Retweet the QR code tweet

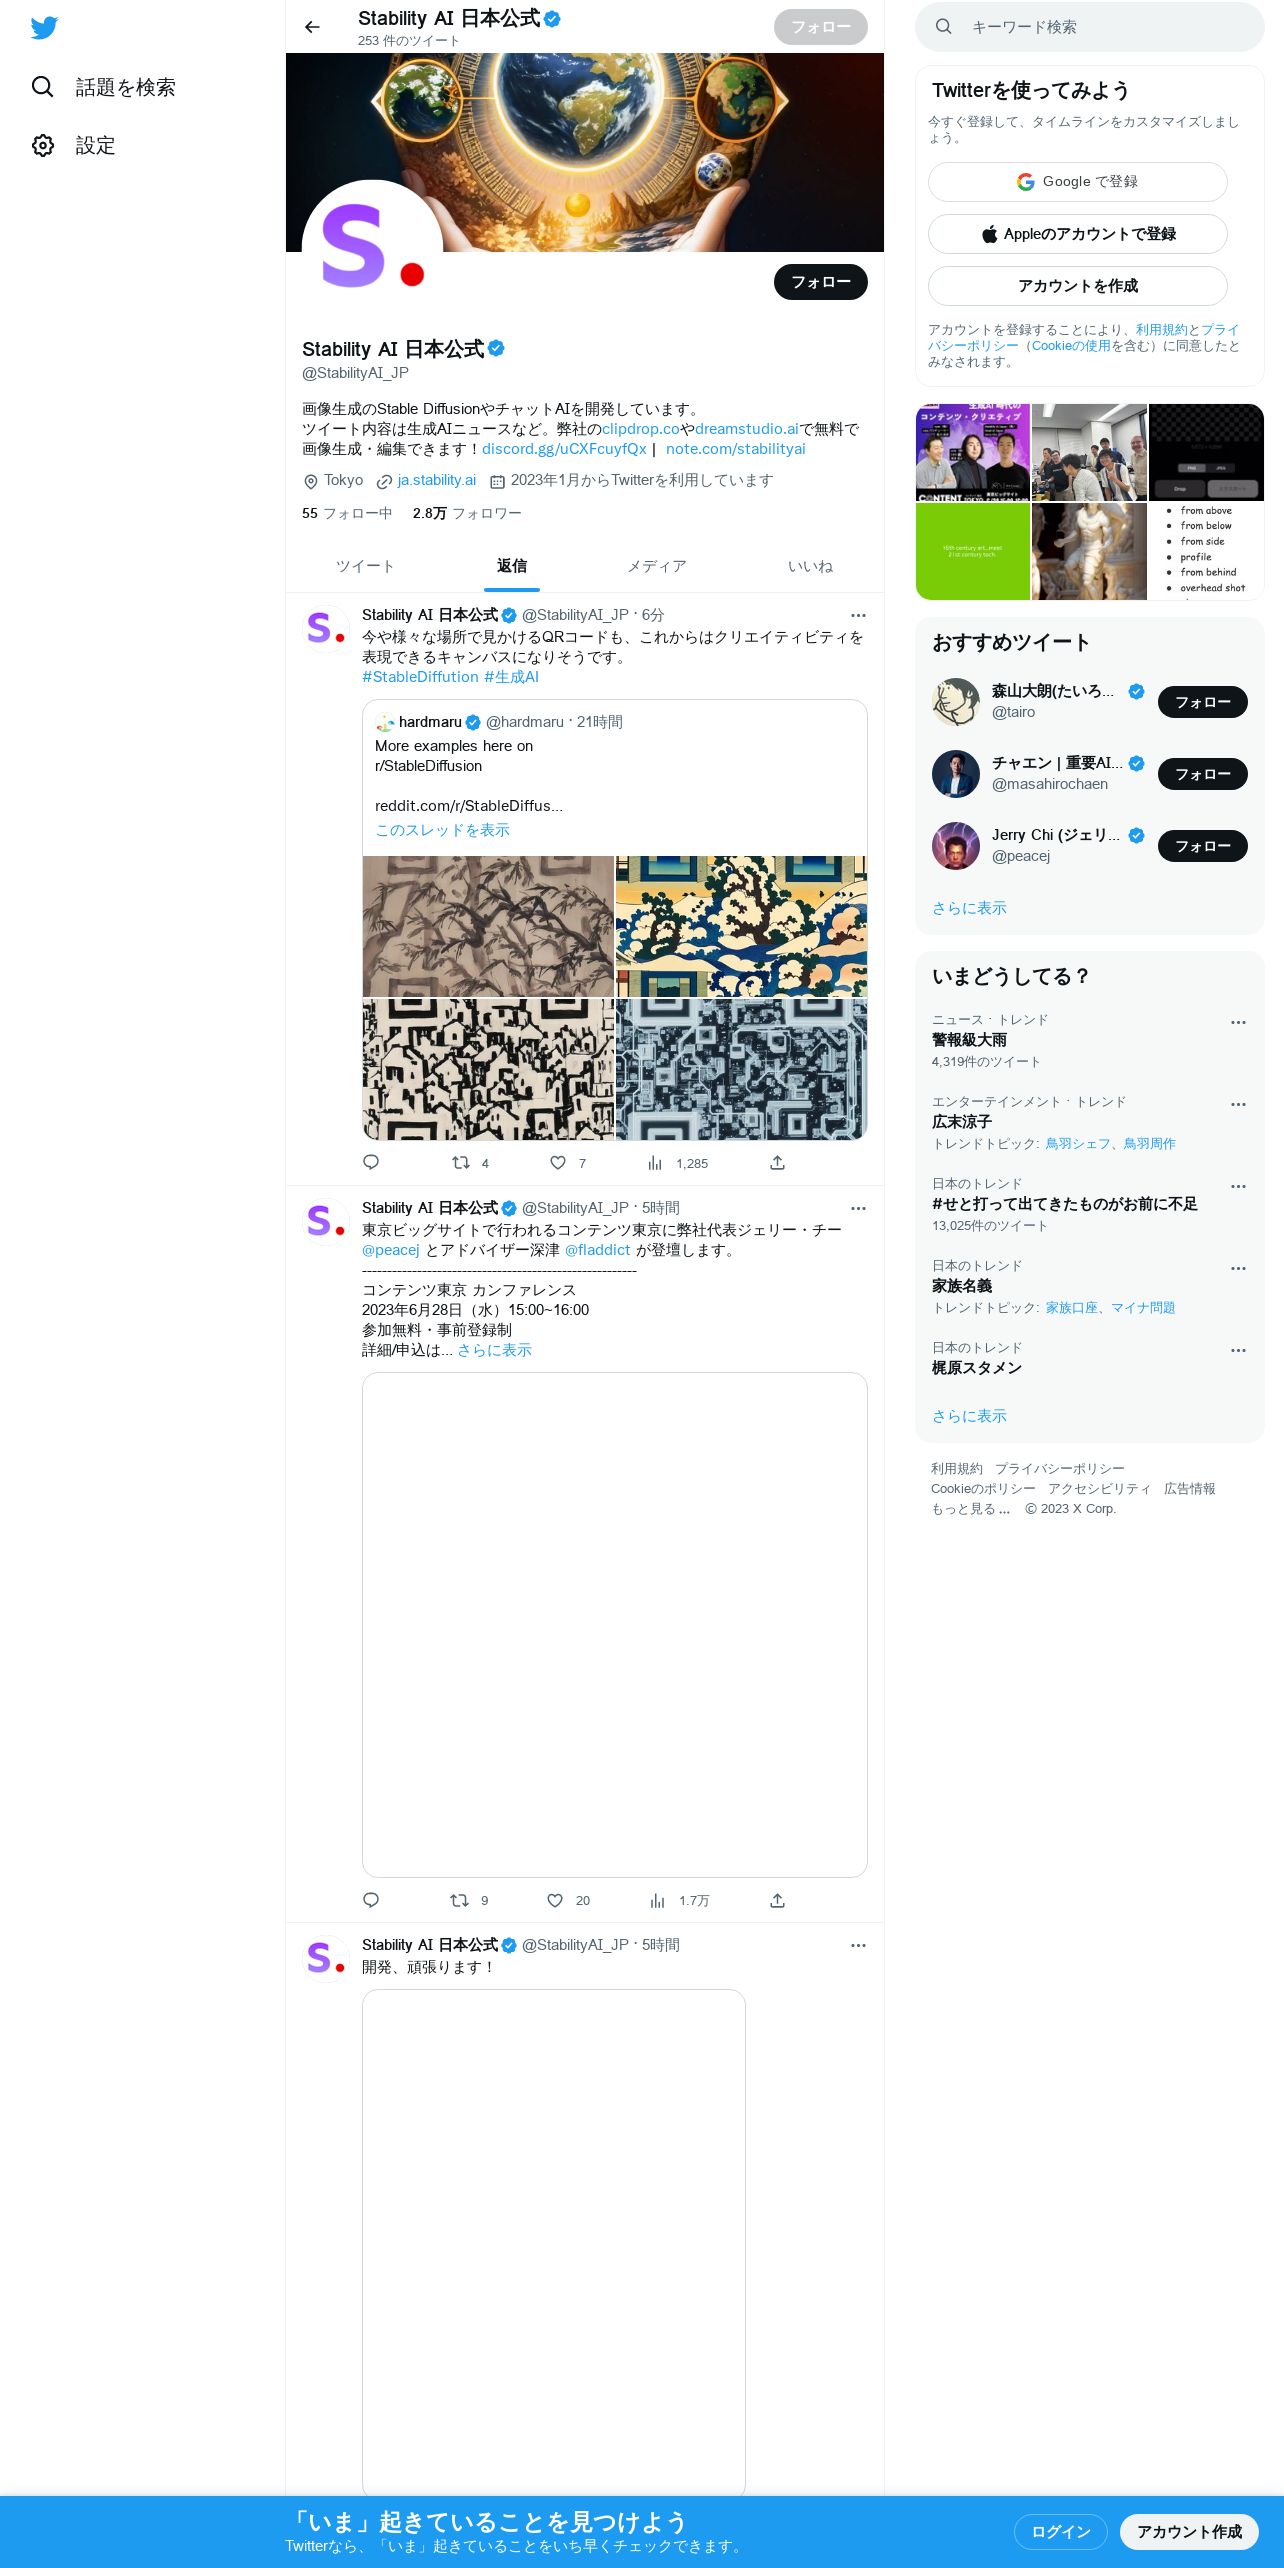tap(461, 1162)
